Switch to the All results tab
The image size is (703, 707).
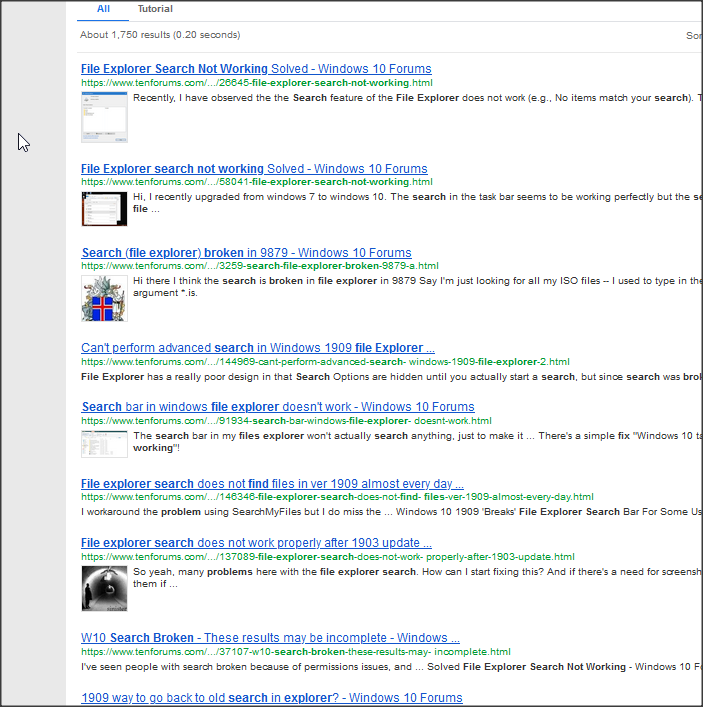(x=103, y=9)
